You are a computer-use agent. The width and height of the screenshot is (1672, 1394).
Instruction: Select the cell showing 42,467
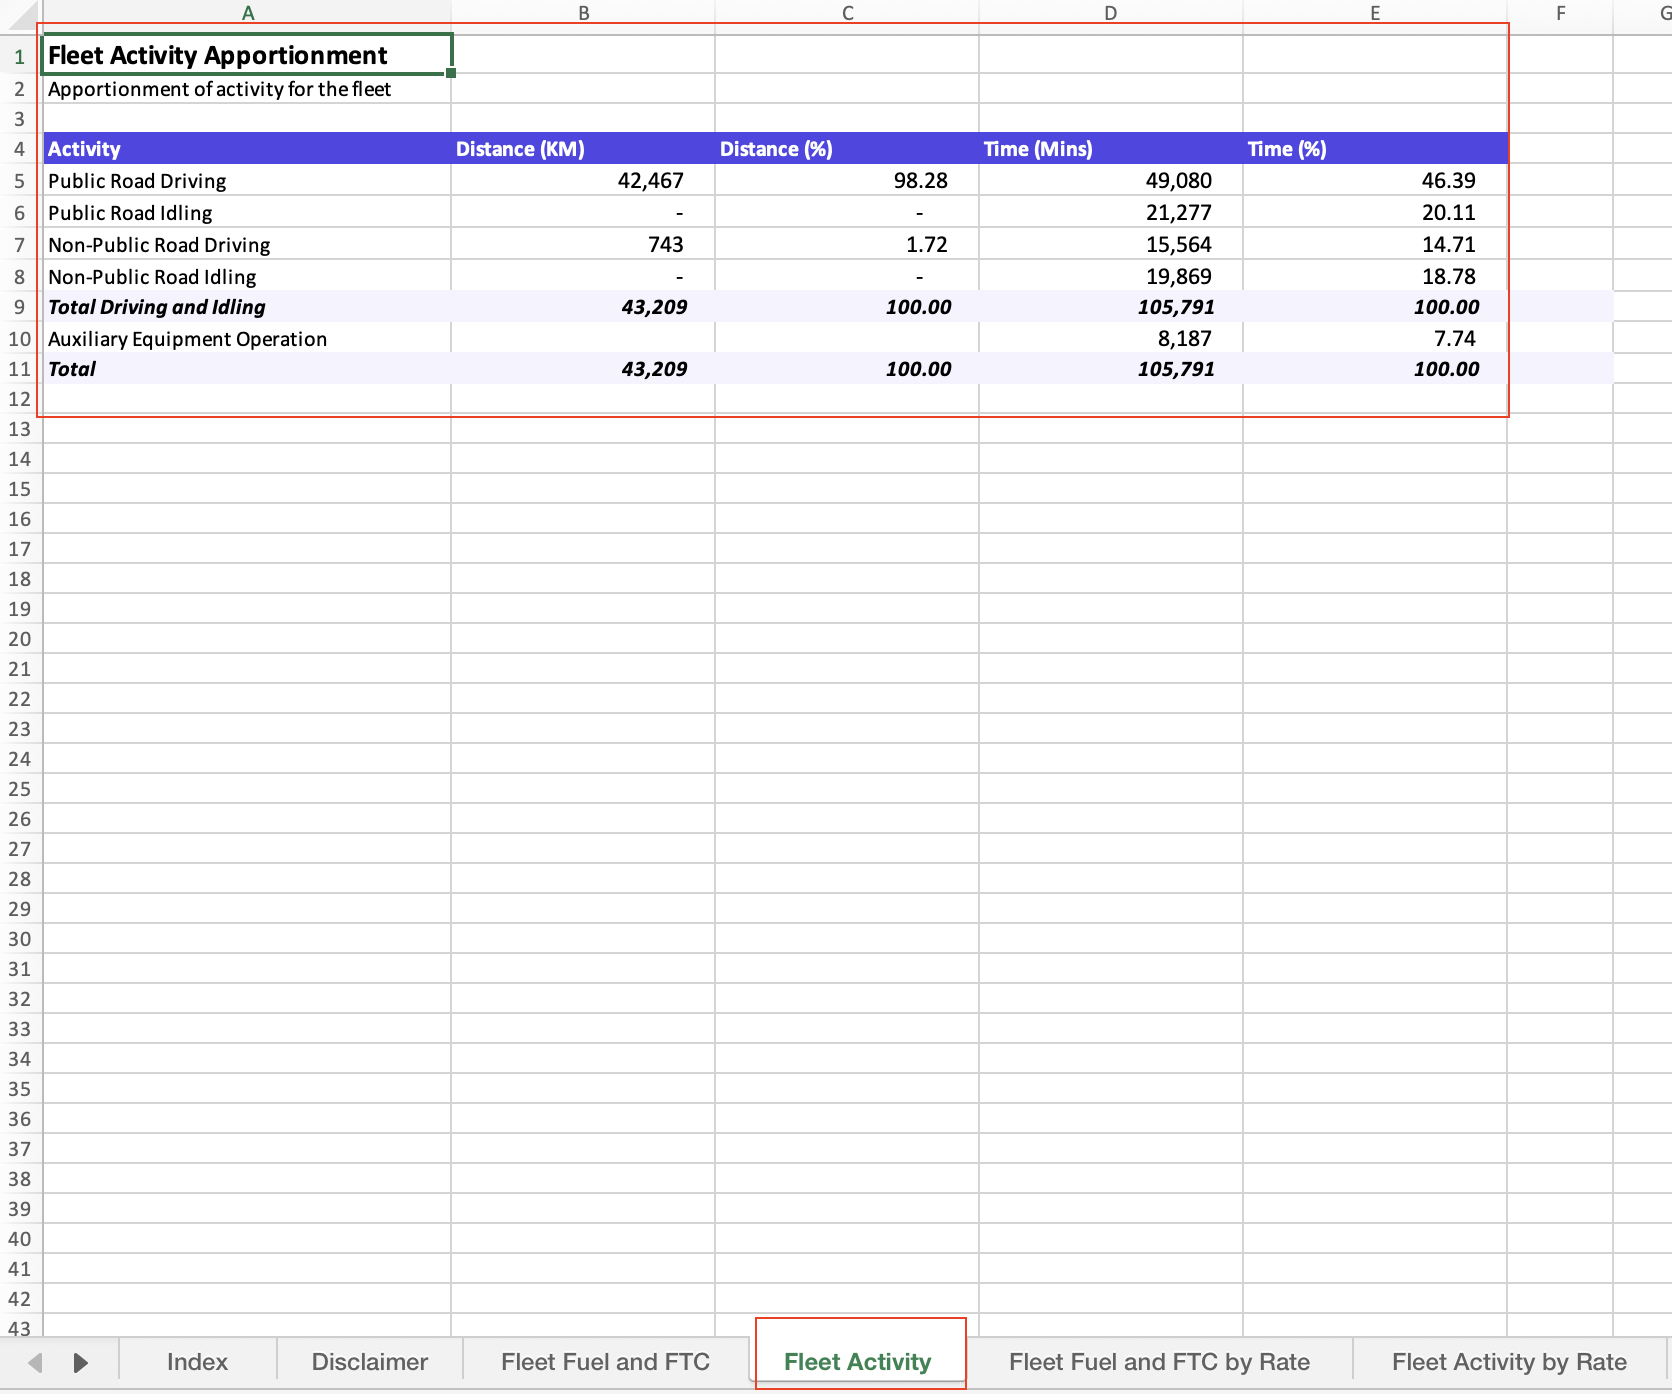pyautogui.click(x=583, y=181)
